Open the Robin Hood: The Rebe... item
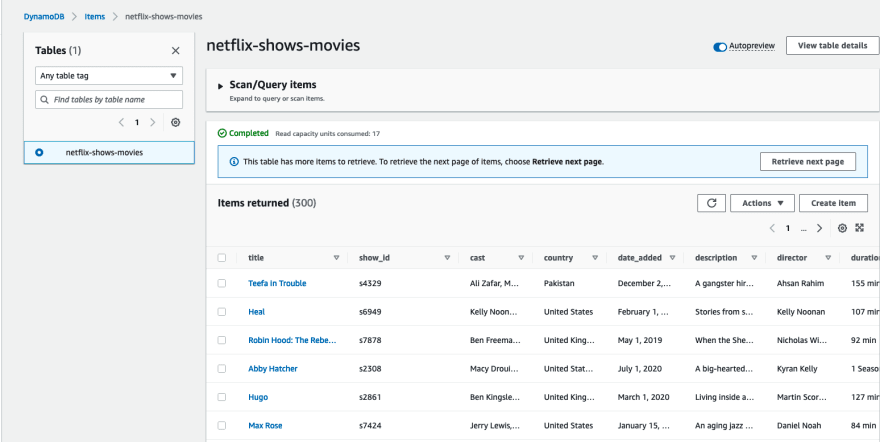Screen dimensions: 880x442 tap(292, 340)
